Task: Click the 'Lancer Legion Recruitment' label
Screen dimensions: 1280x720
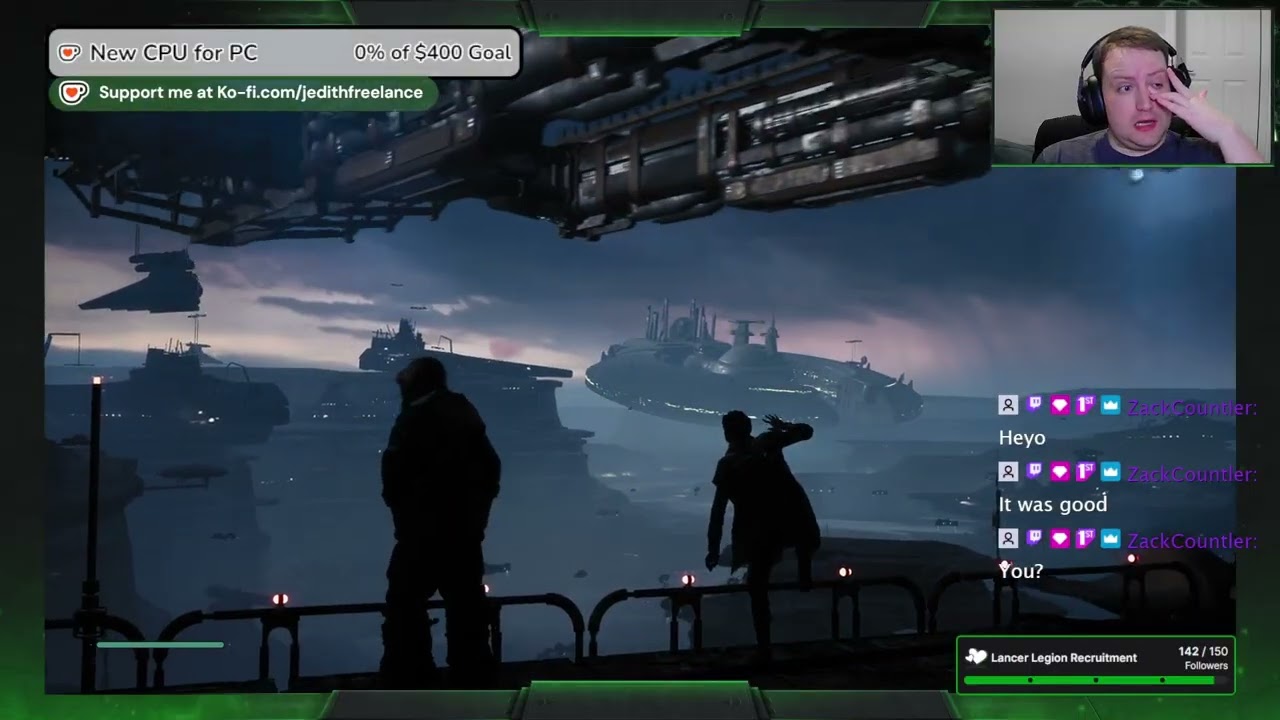Action: click(x=1064, y=658)
